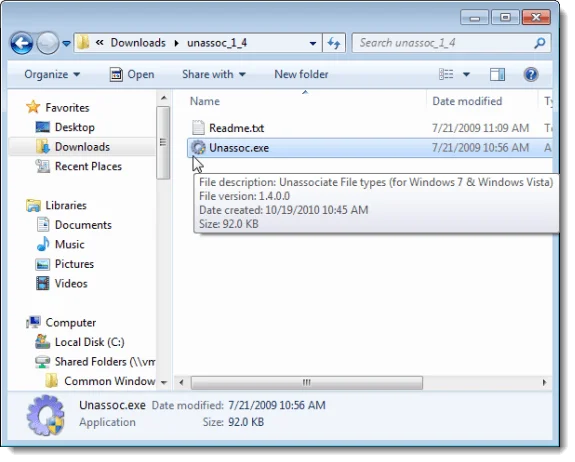The image size is (575, 462).
Task: Click the Computer icon in sidebar
Action: (x=33, y=322)
